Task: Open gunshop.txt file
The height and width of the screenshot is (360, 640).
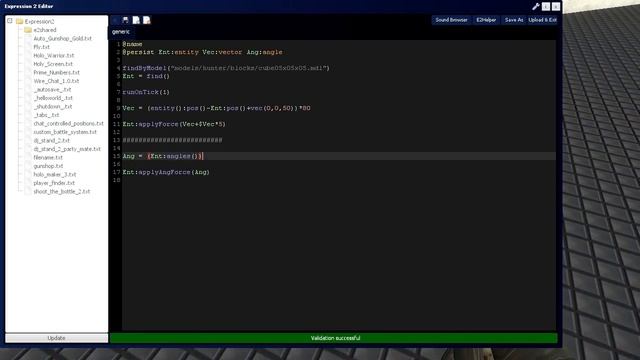Action: tap(48, 166)
